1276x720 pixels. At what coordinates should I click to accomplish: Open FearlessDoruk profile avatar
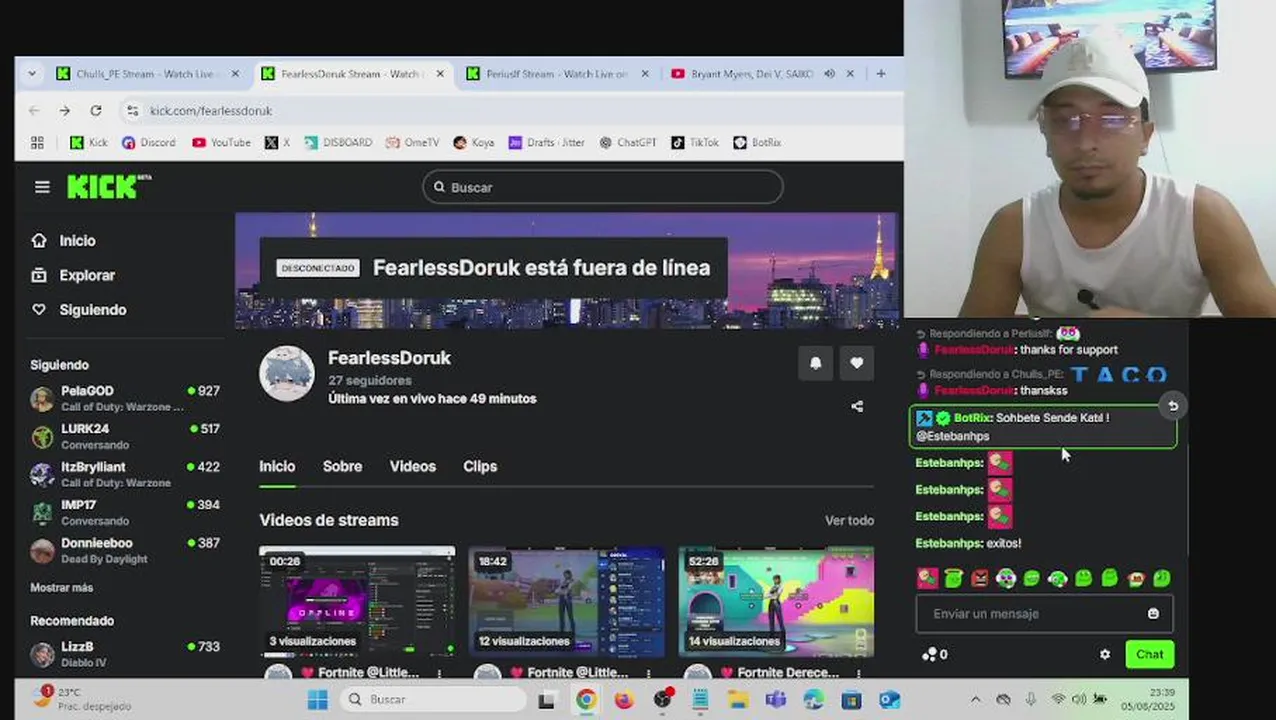click(287, 375)
